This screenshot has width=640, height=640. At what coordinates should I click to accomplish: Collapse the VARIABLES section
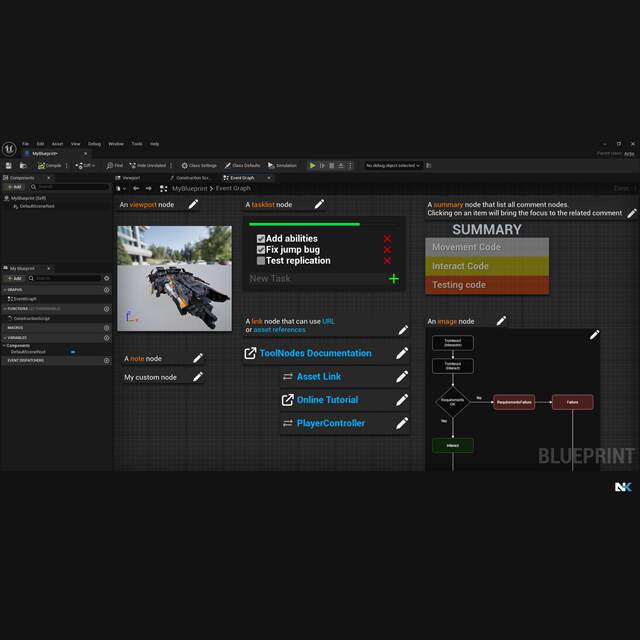pos(5,338)
